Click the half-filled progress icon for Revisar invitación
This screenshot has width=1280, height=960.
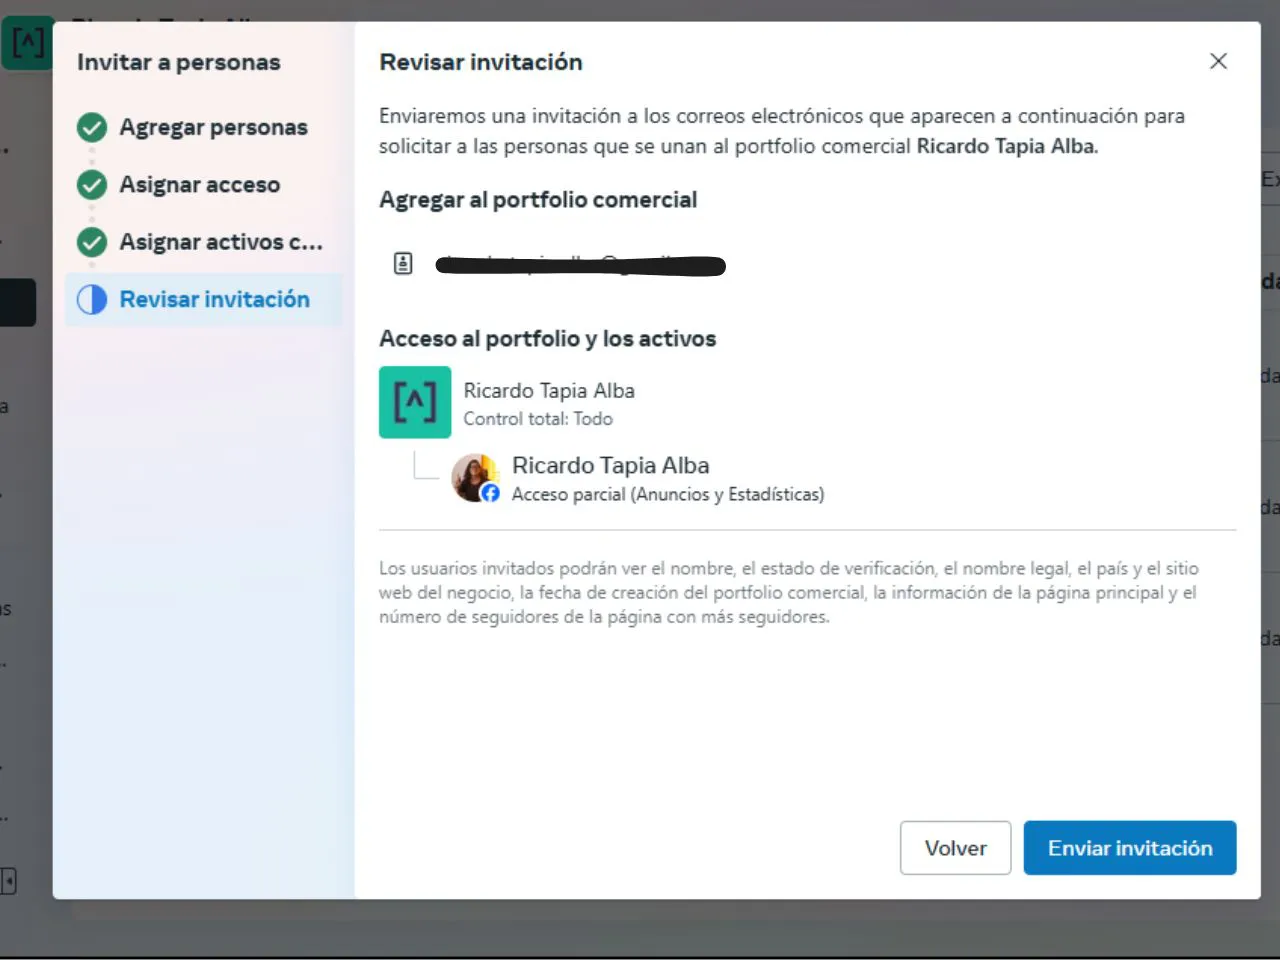point(92,299)
